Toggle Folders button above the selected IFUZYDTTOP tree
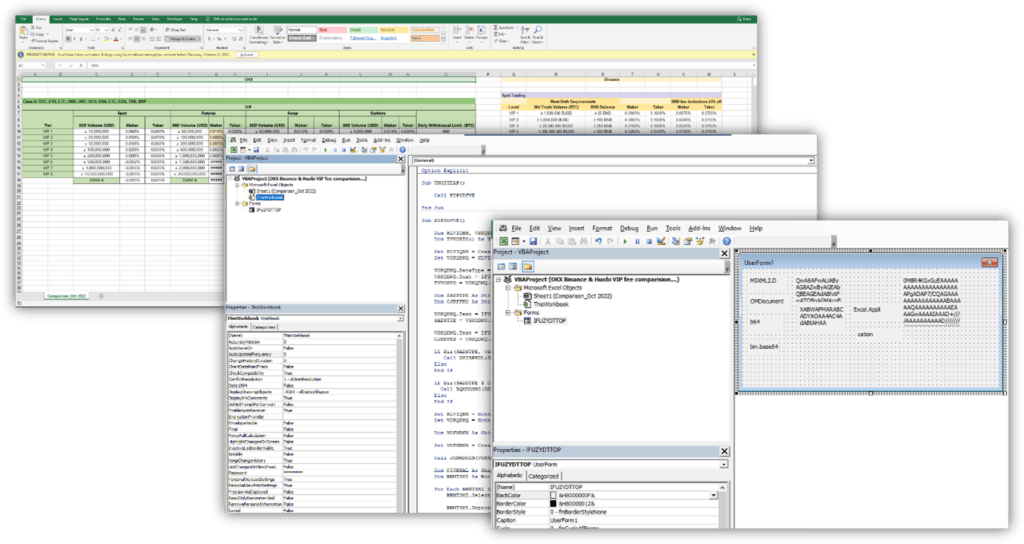Screen dimensions: 1024x544 tap(527, 267)
